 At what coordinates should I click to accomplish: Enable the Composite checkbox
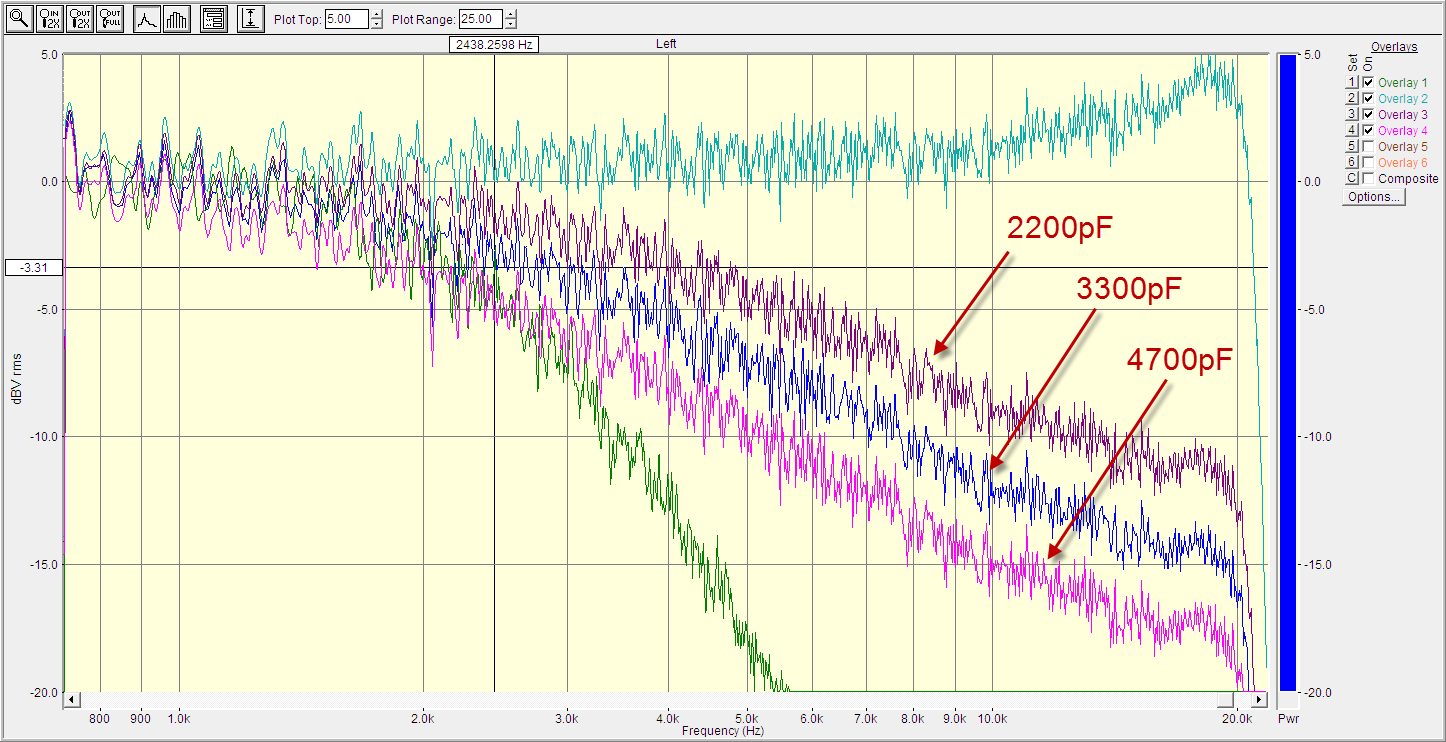point(1368,179)
